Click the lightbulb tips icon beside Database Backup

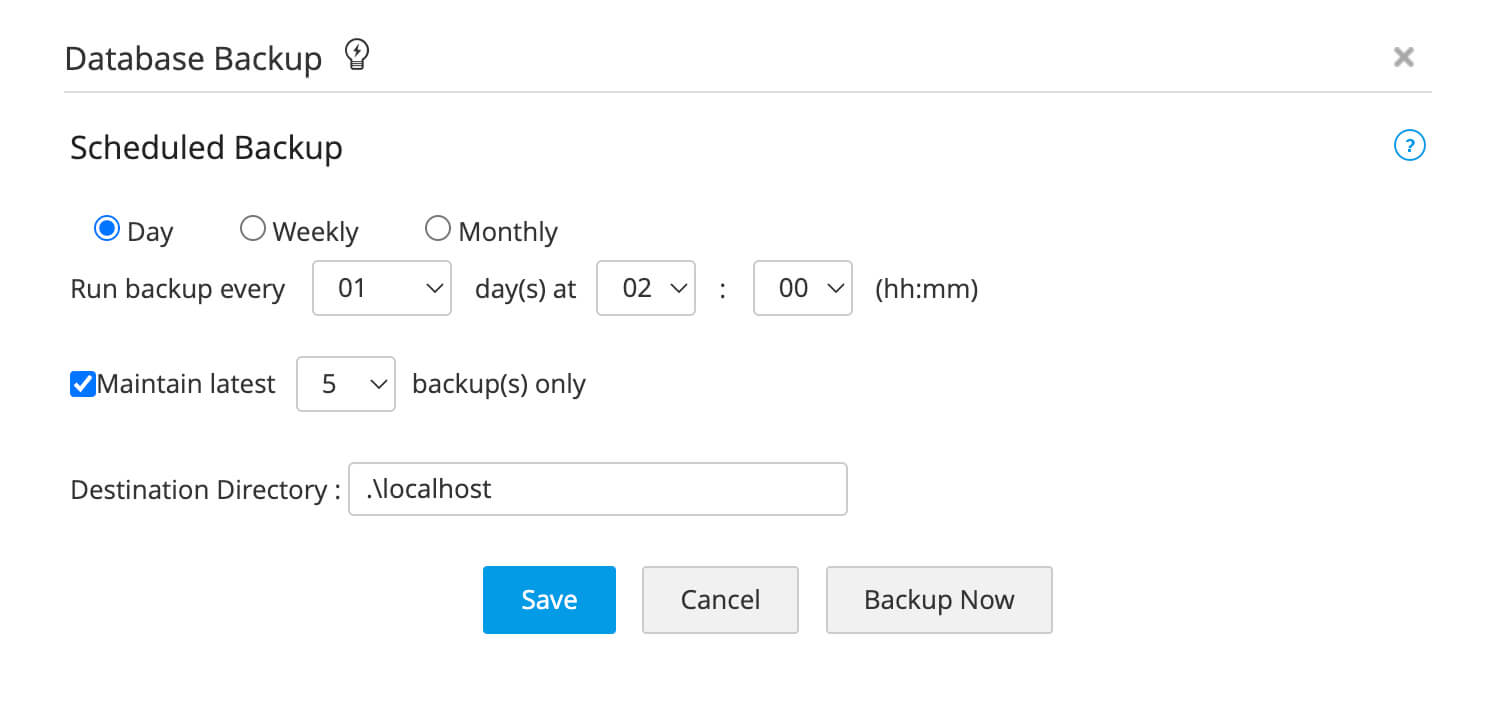(x=356, y=56)
